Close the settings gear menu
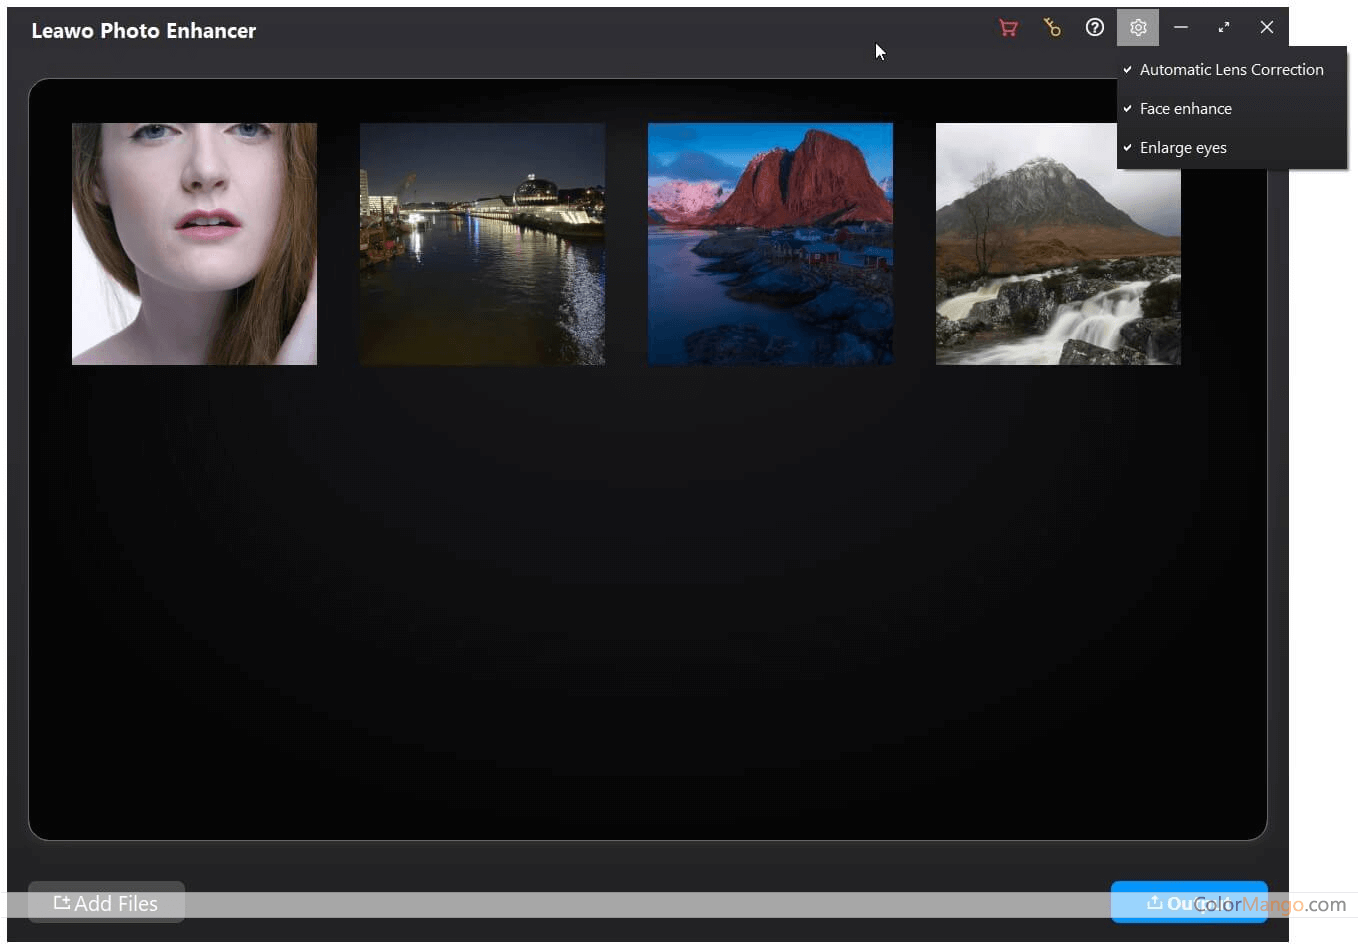This screenshot has height=950, width=1358. click(1138, 28)
